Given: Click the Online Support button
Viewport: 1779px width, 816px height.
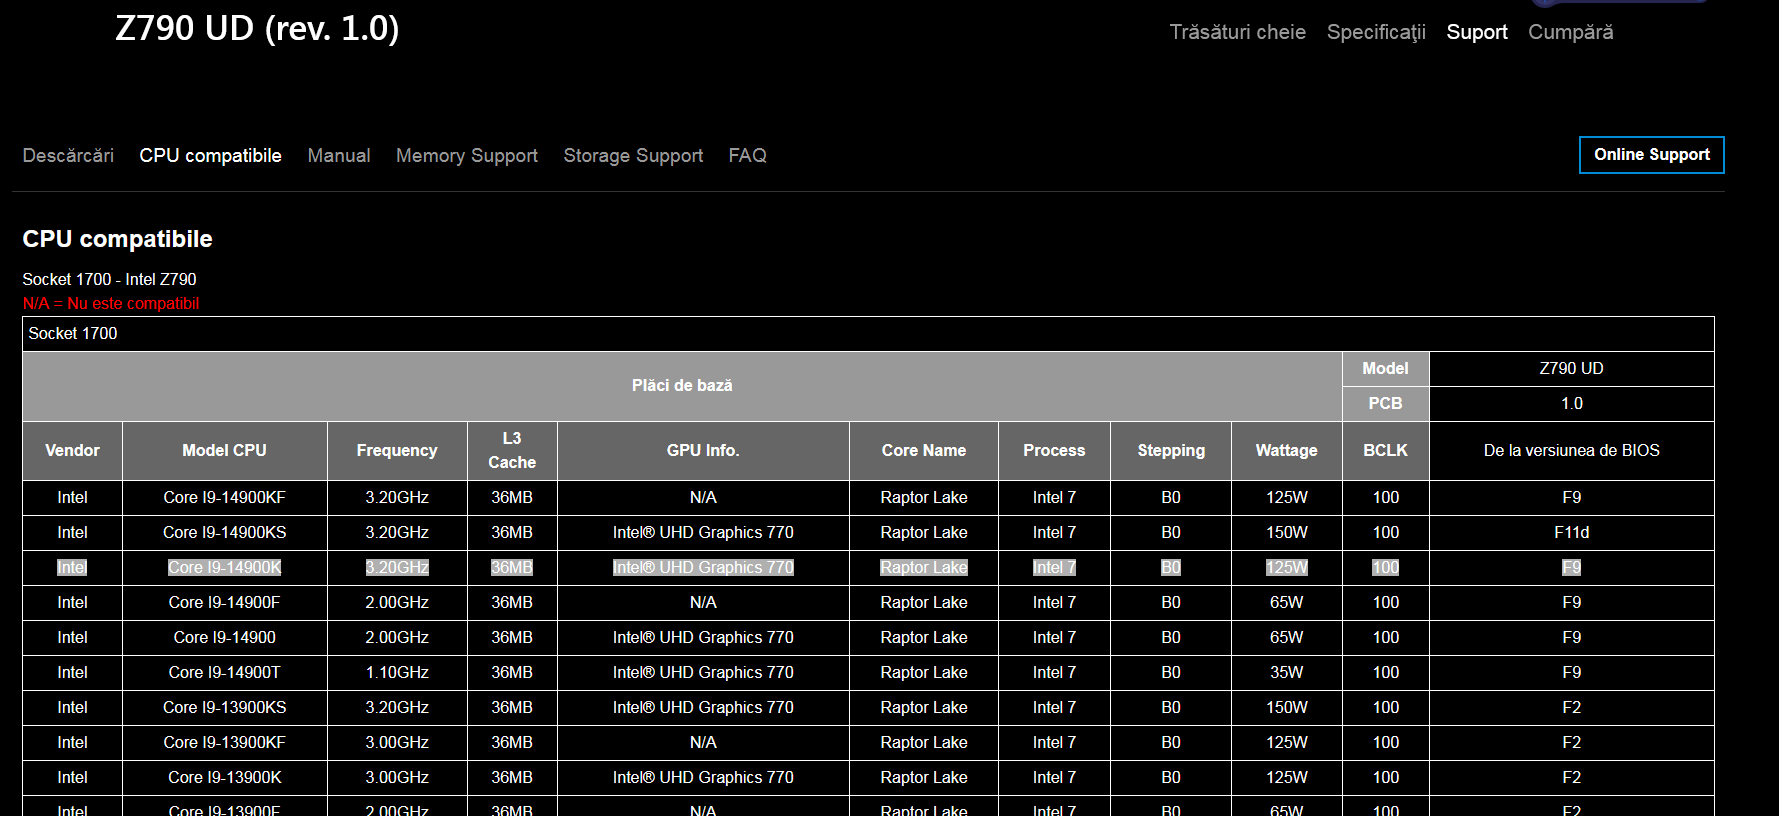Looking at the screenshot, I should tap(1652, 155).
